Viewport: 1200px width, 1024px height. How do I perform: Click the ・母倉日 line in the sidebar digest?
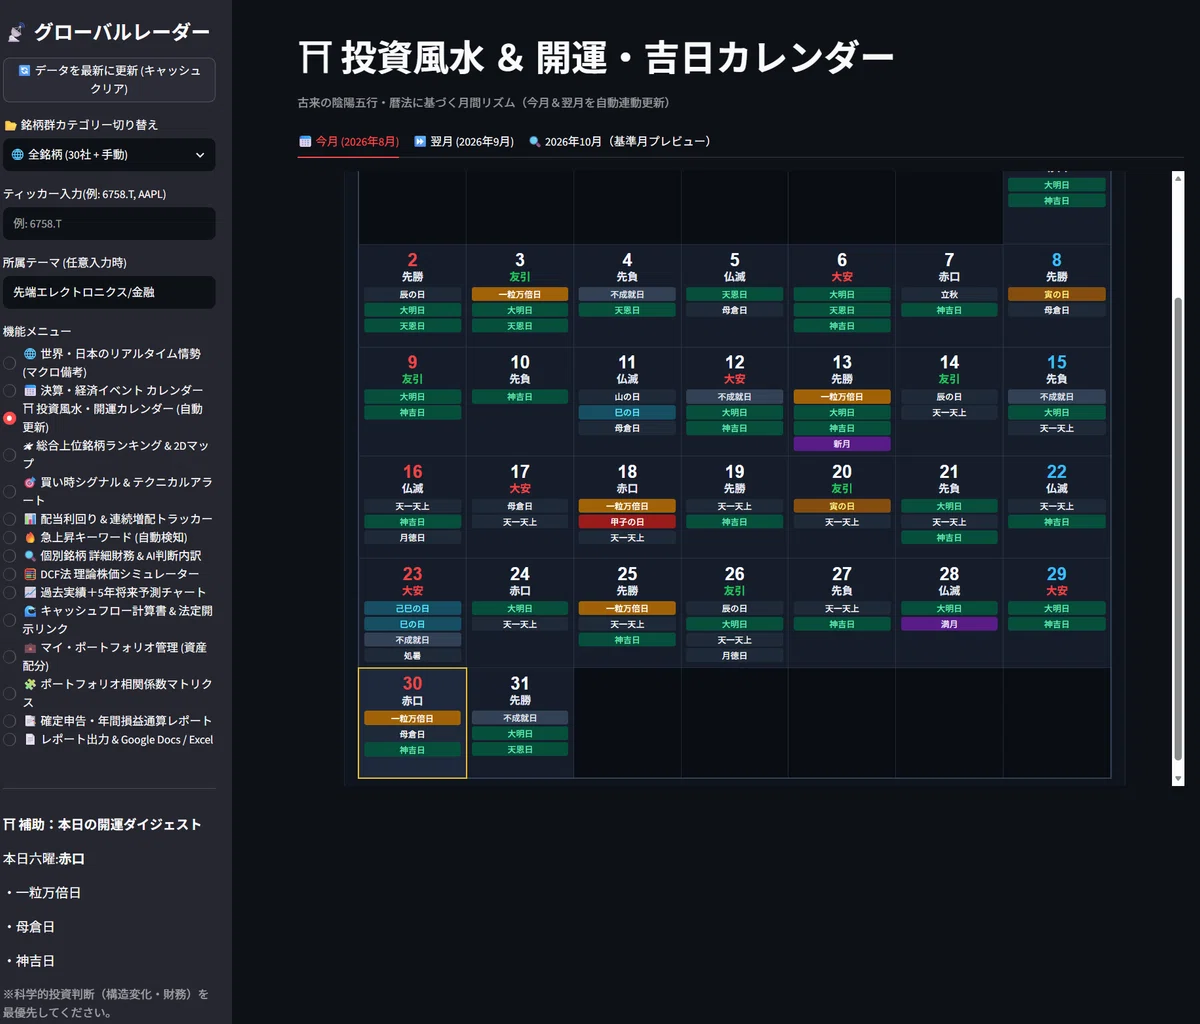point(29,927)
